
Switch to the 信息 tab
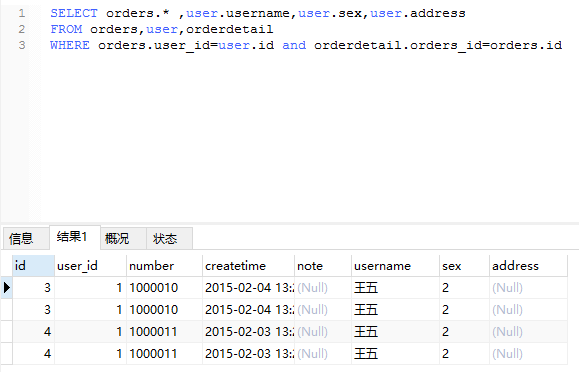pos(26,239)
